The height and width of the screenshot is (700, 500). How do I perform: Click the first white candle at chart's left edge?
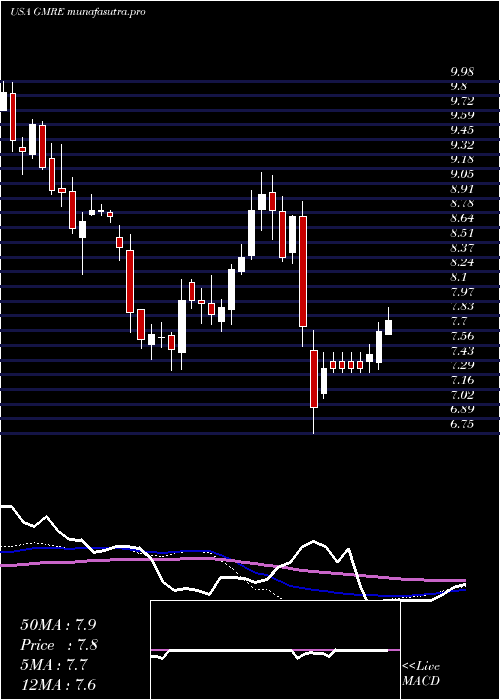3,101
